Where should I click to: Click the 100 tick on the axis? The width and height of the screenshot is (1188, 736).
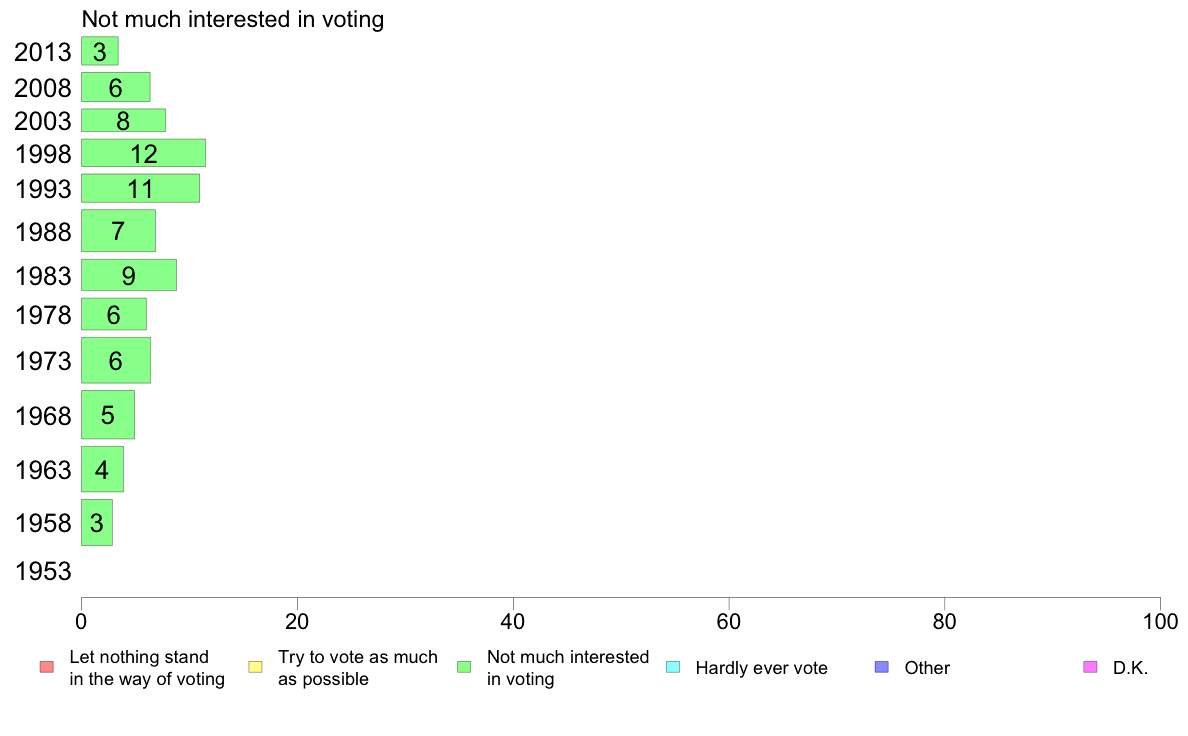coord(1160,622)
